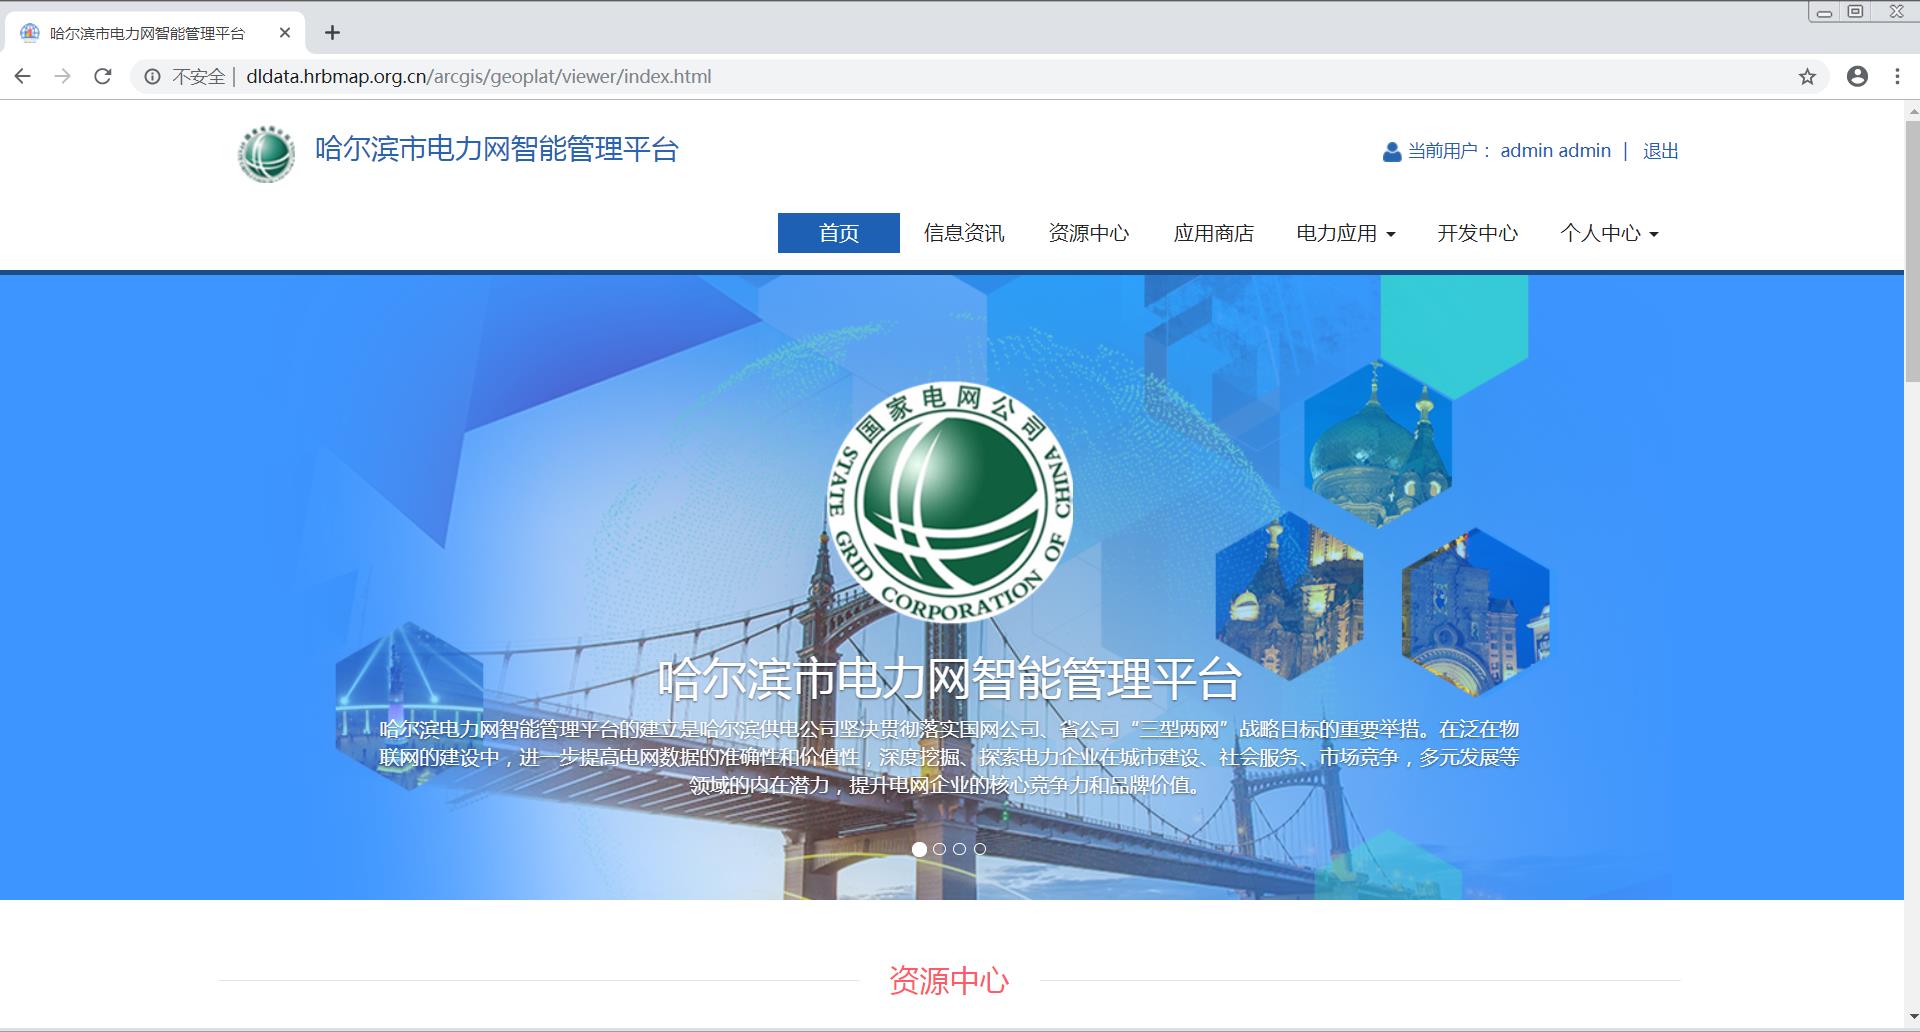Open Chrome three-dot menu
1920x1032 pixels.
tap(1897, 76)
